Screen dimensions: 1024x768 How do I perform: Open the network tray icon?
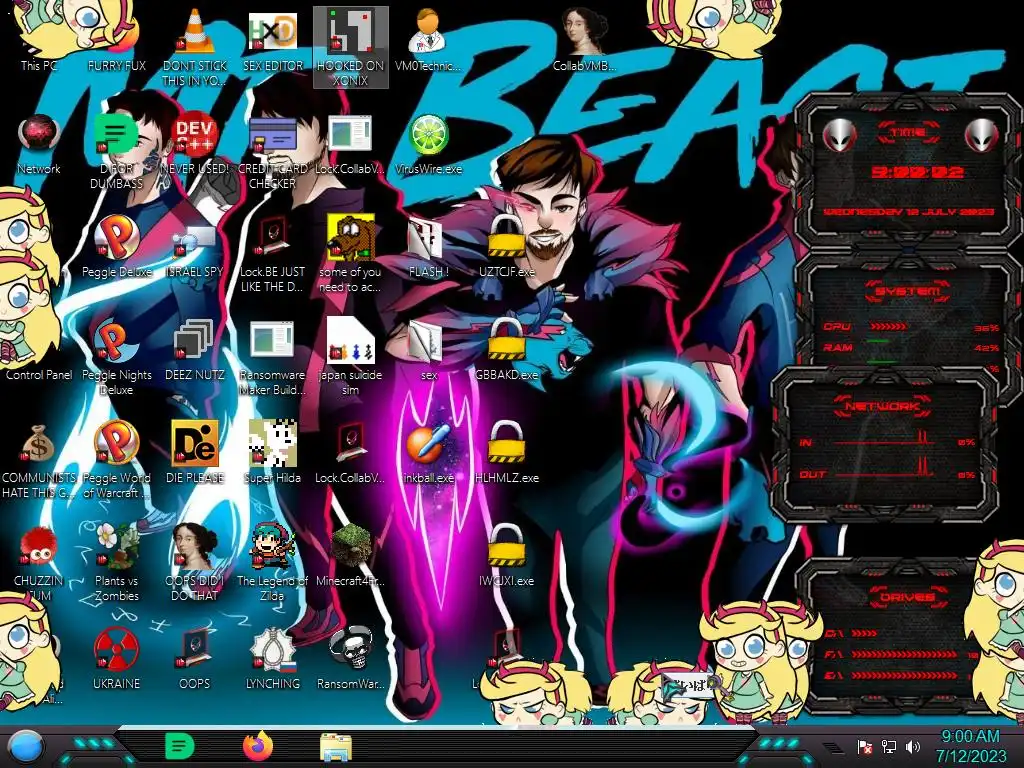[x=888, y=746]
